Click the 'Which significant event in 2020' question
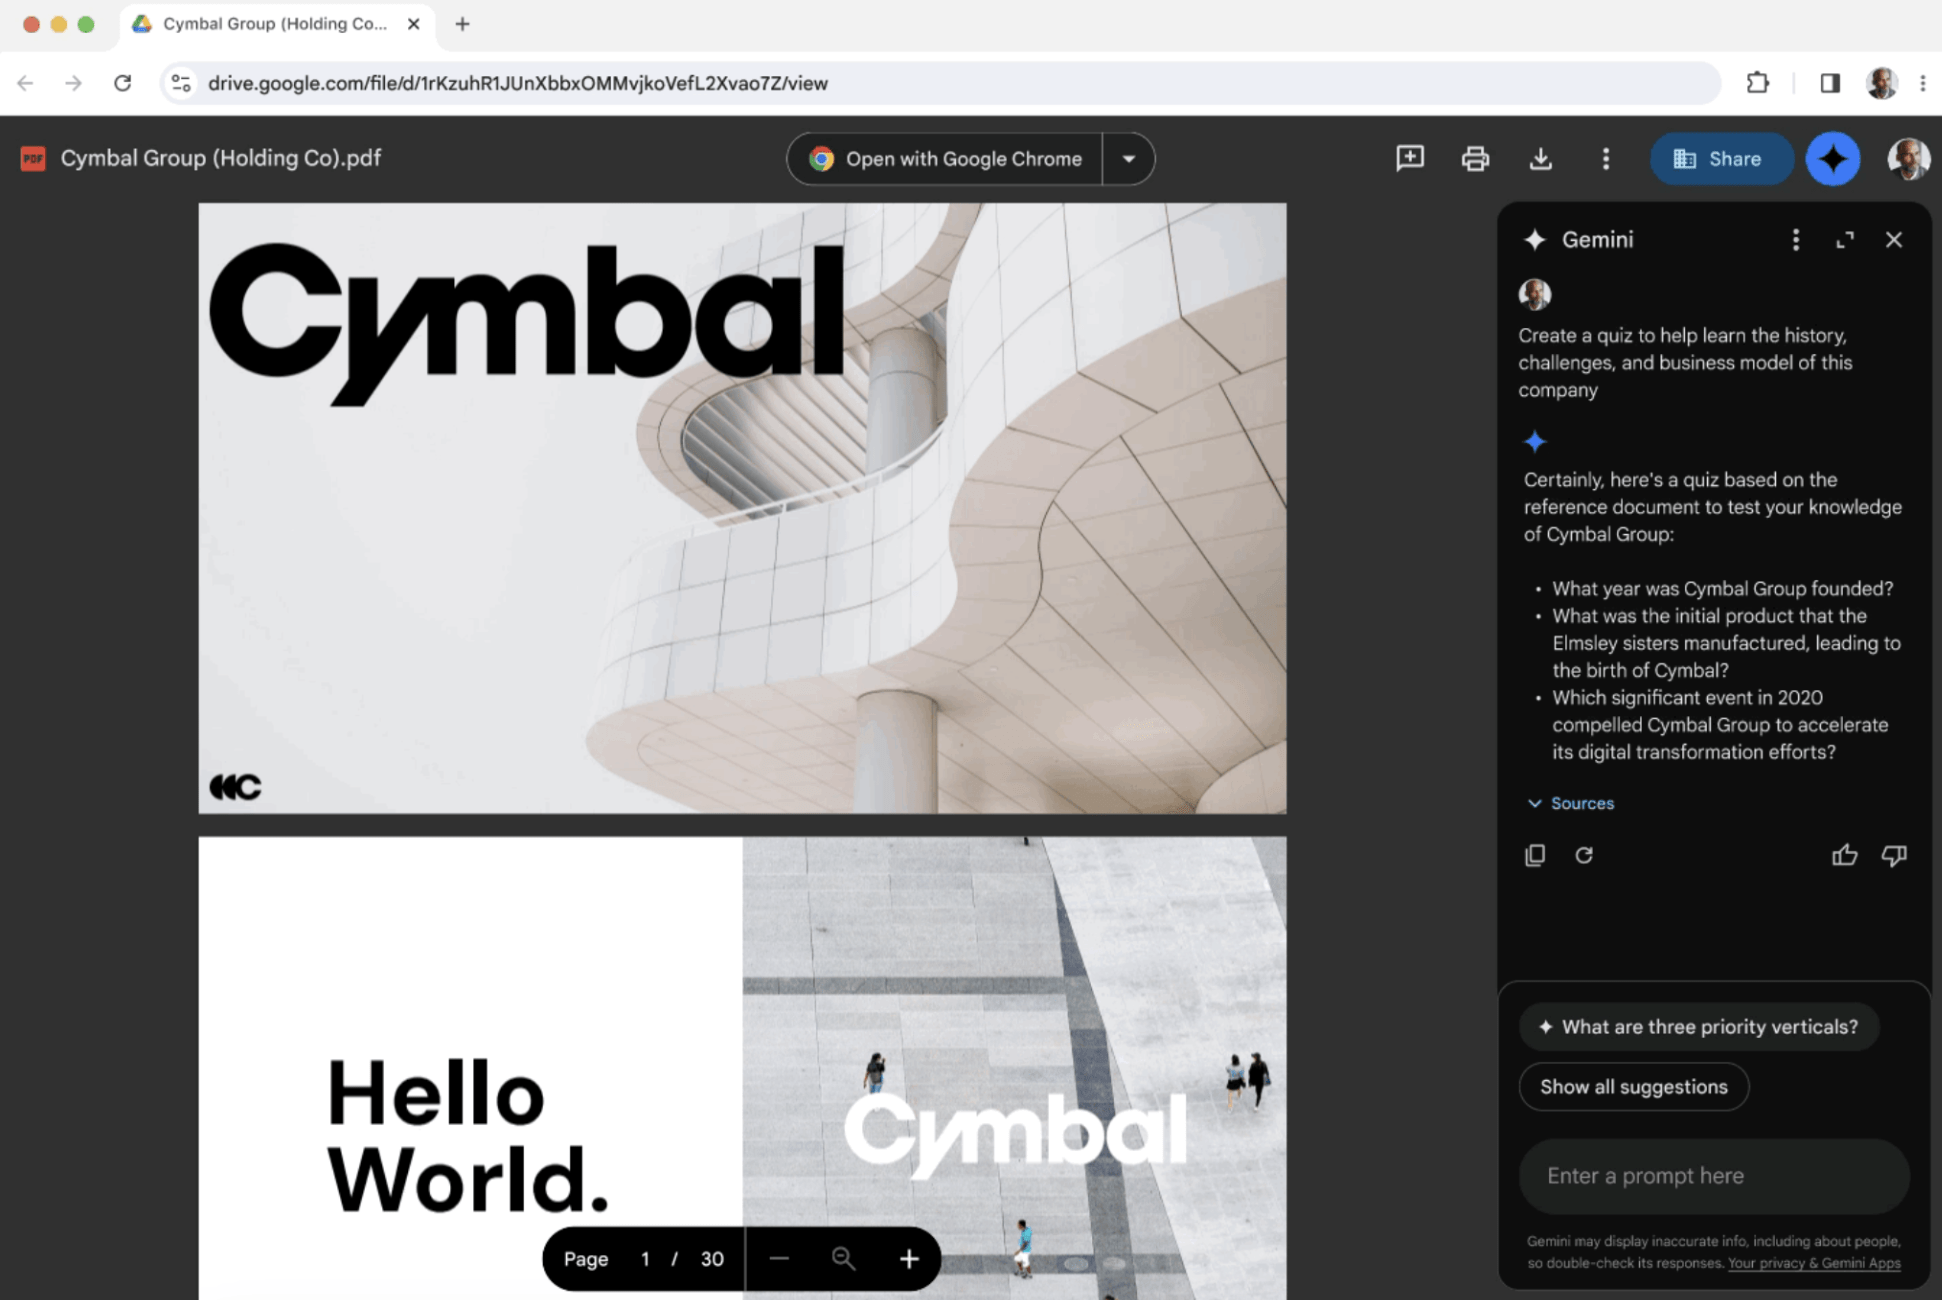Image resolution: width=1942 pixels, height=1300 pixels. coord(1721,725)
